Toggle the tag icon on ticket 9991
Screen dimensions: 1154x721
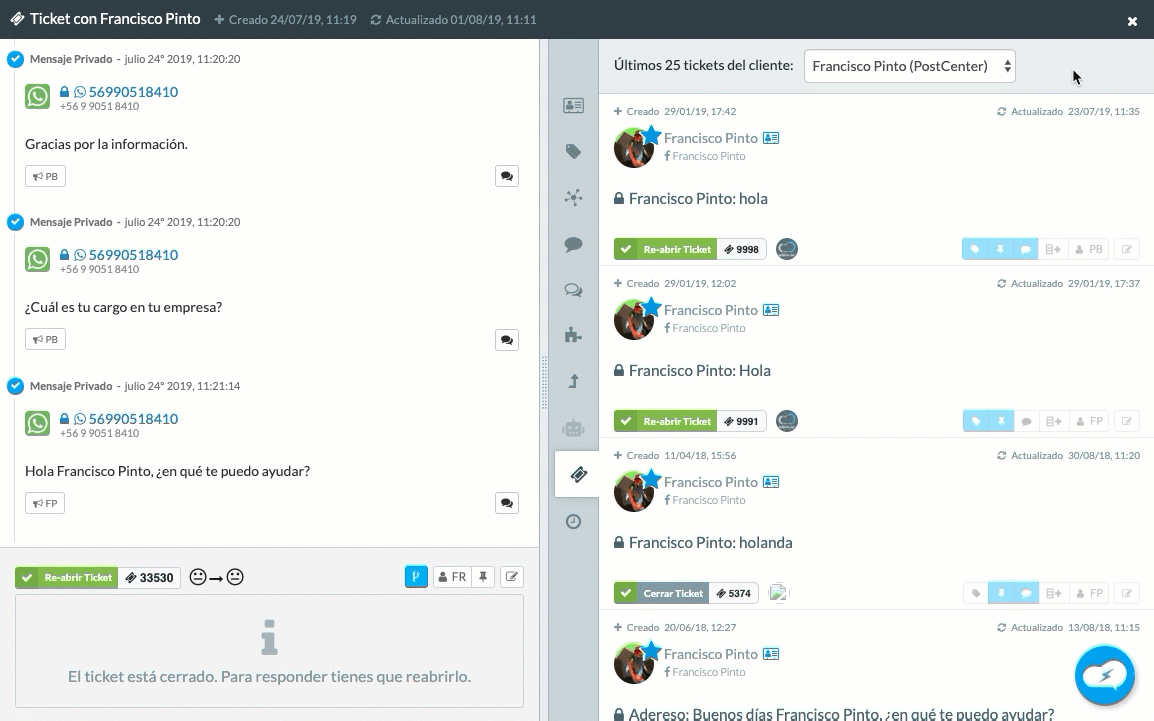click(x=976, y=422)
